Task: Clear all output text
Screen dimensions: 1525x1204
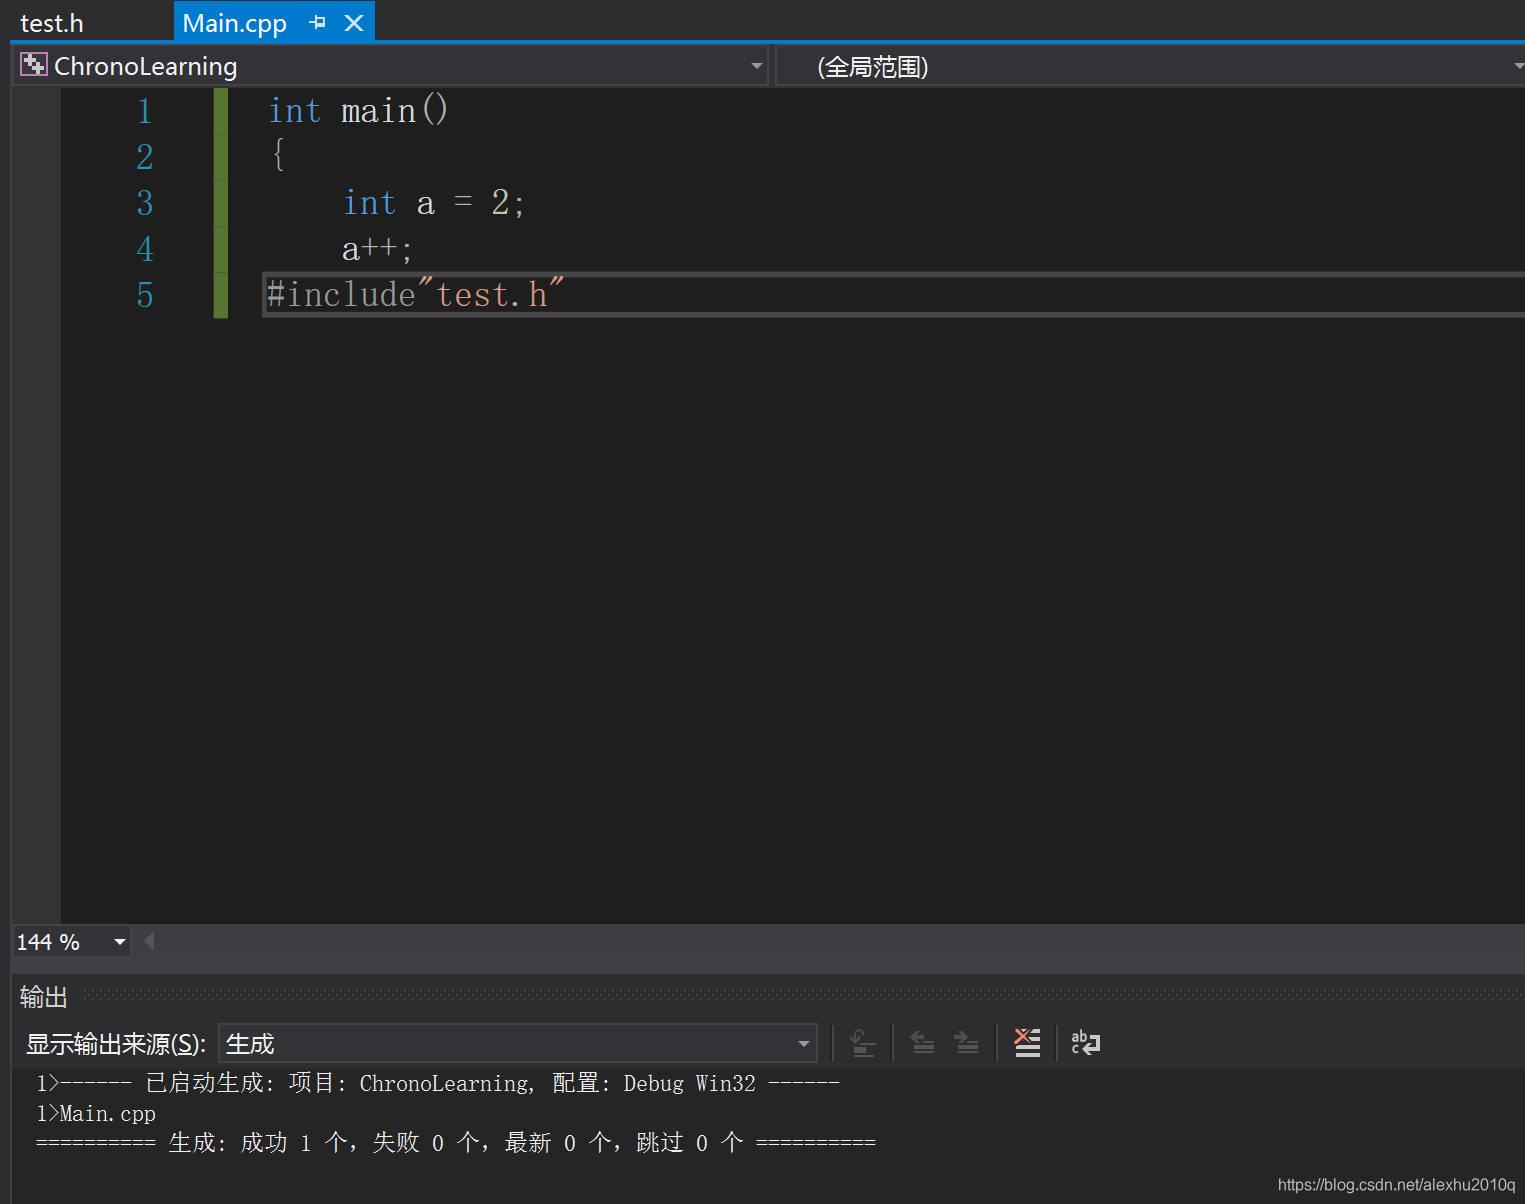Action: click(1027, 1043)
